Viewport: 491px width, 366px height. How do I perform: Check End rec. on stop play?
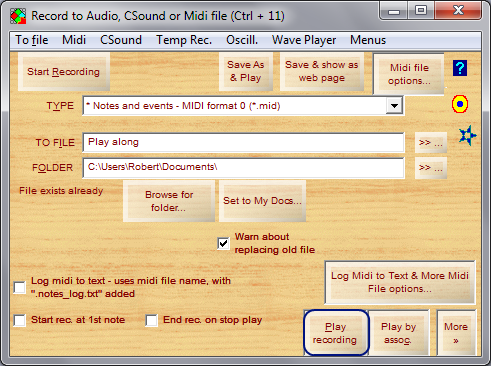click(x=152, y=320)
